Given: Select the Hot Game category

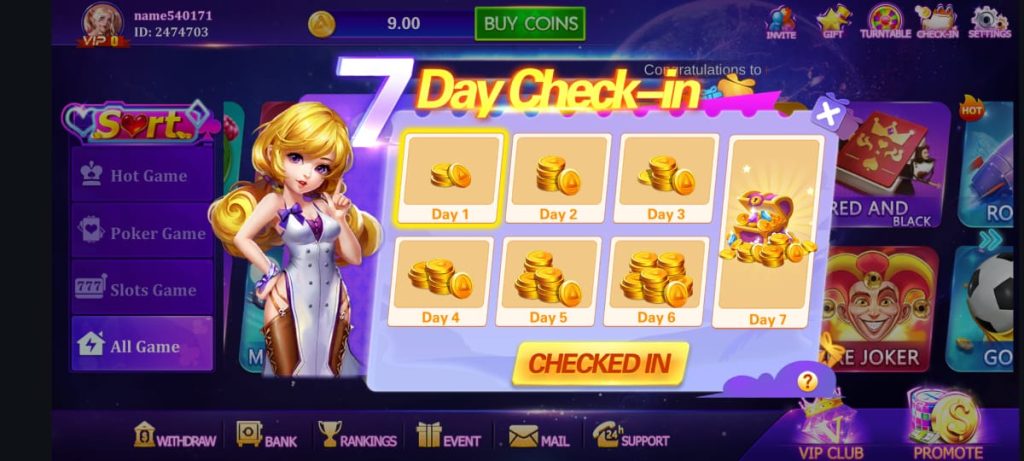Looking at the screenshot, I should pyautogui.click(x=142, y=174).
